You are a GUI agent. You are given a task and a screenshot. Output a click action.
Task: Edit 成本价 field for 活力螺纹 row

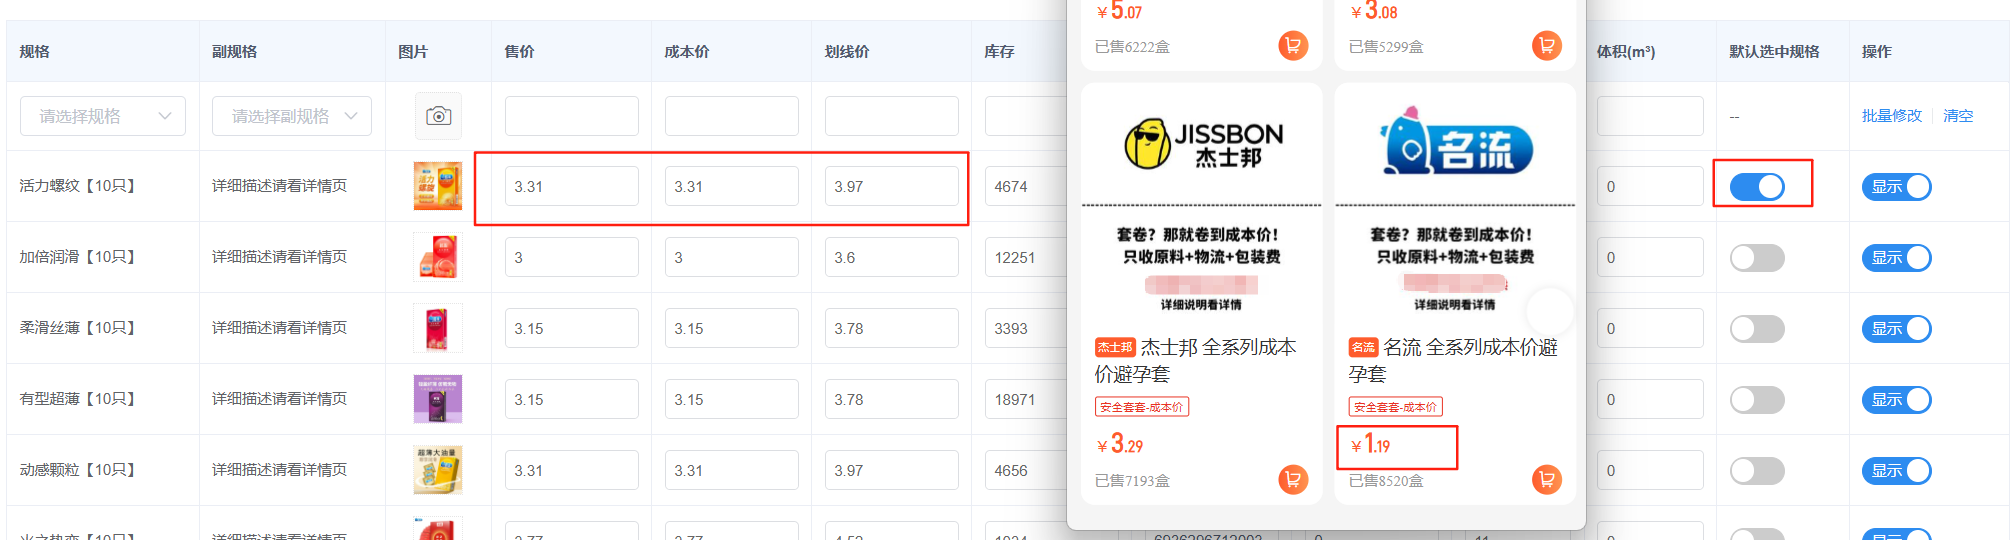[x=732, y=187]
